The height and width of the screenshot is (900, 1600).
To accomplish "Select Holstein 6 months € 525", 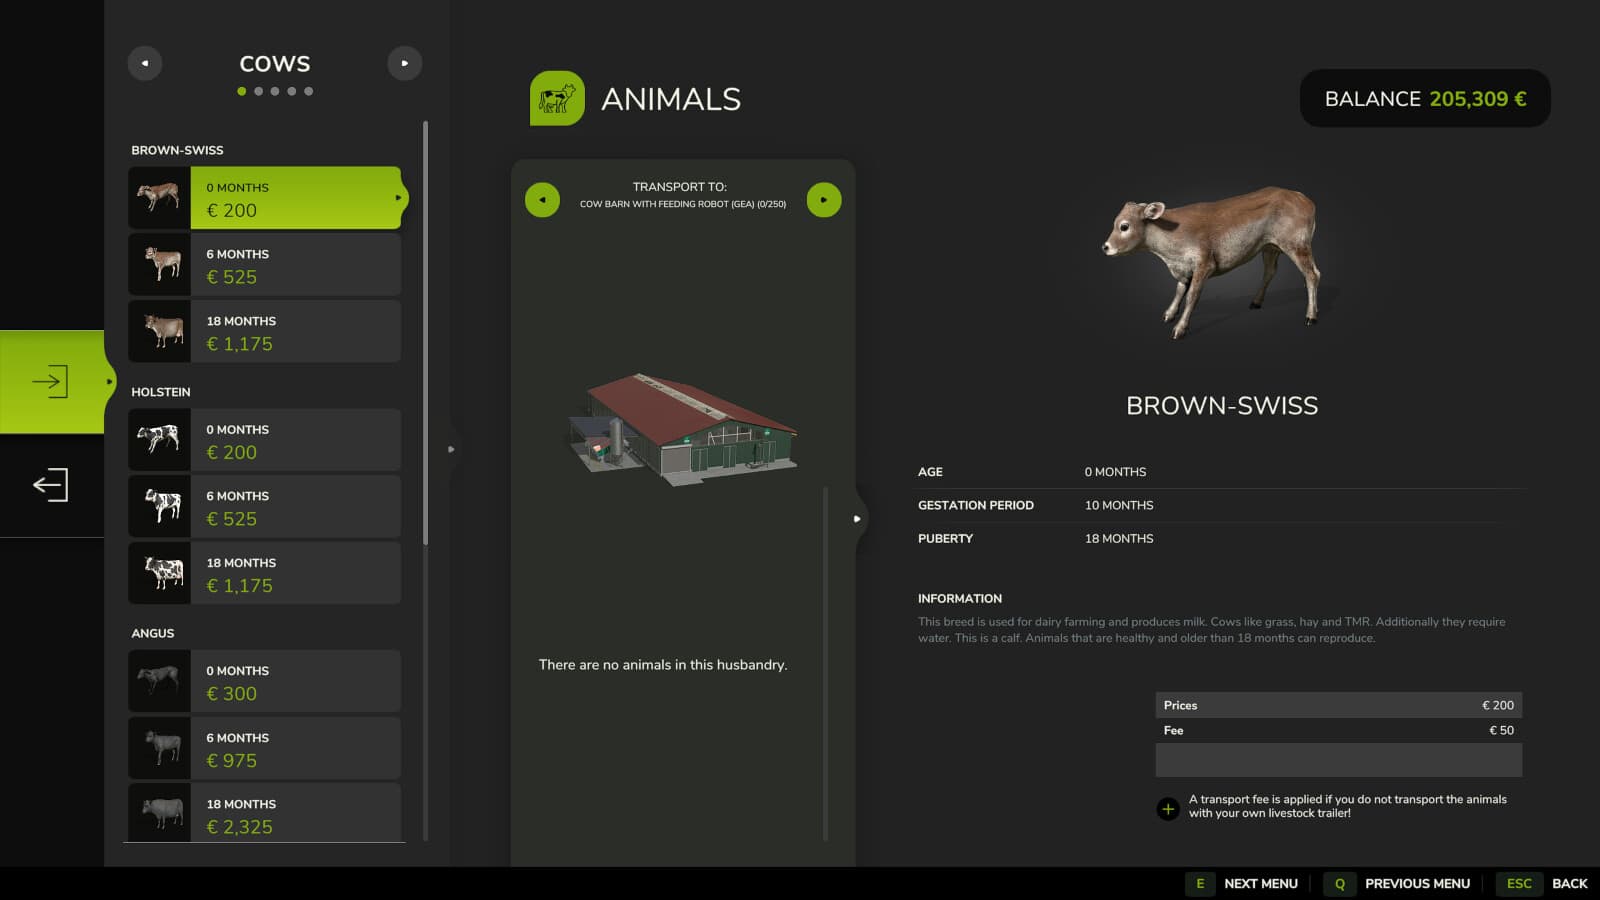I will [264, 506].
